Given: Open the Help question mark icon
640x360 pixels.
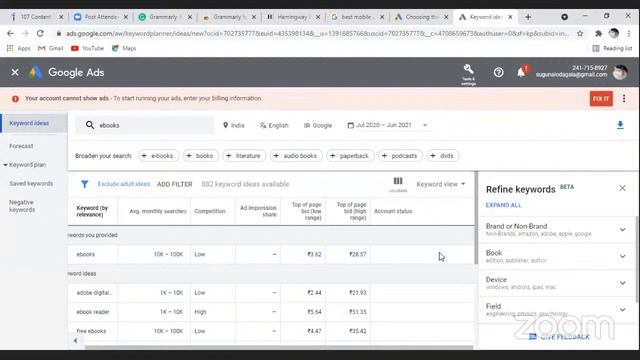Looking at the screenshot, I should click(498, 73).
